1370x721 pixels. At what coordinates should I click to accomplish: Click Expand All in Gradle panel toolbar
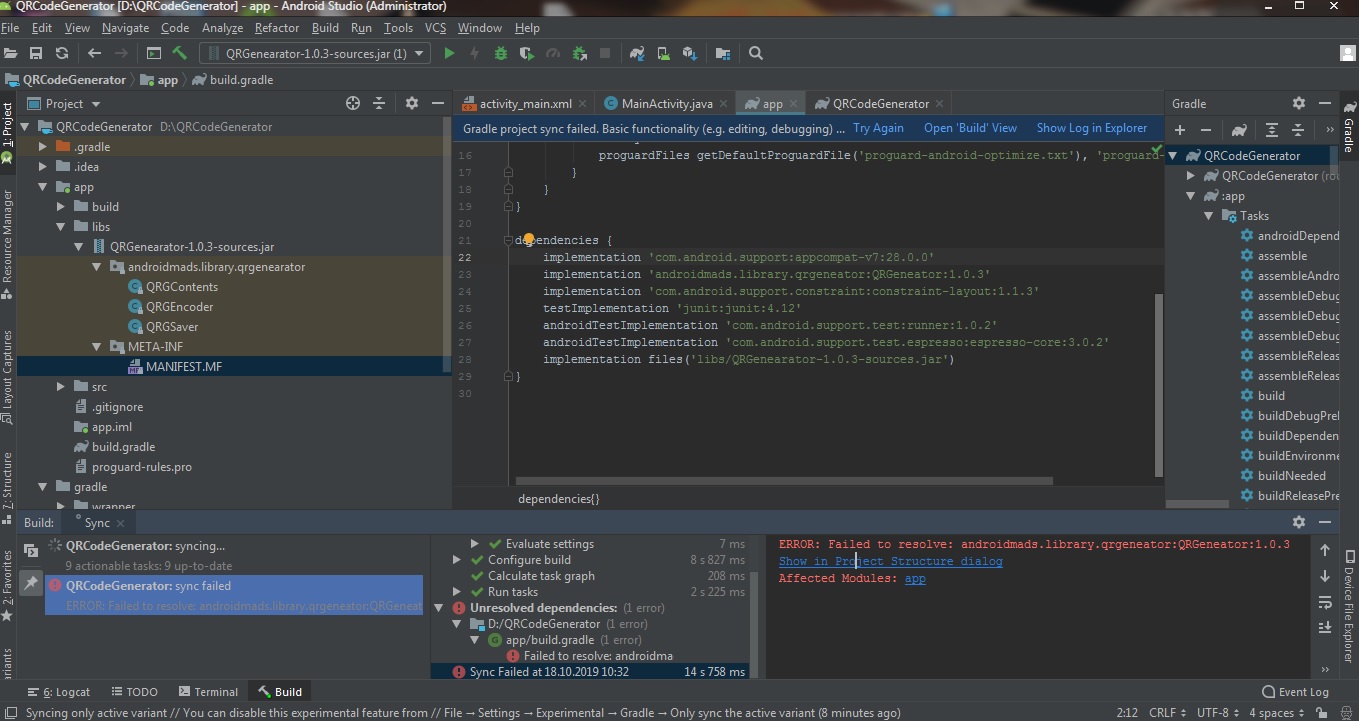click(1271, 130)
